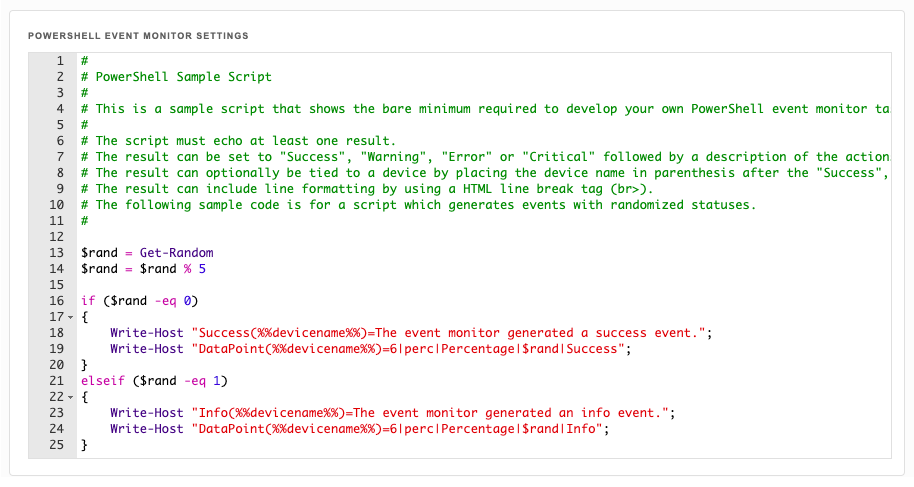The image size is (914, 487).
Task: Click the closing brace on line 20
Action: (x=85, y=365)
